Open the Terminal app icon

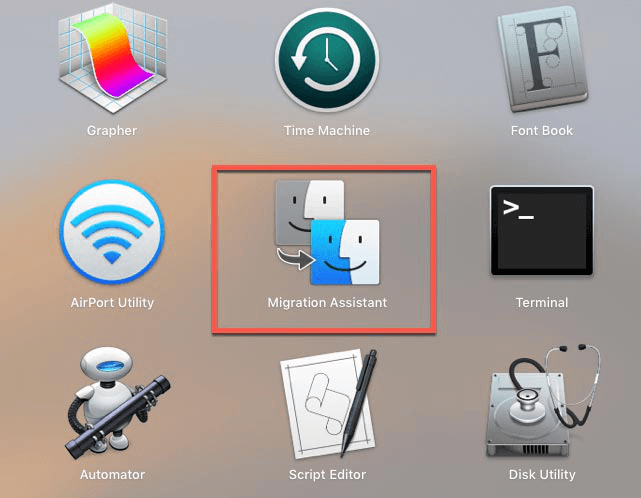point(542,231)
